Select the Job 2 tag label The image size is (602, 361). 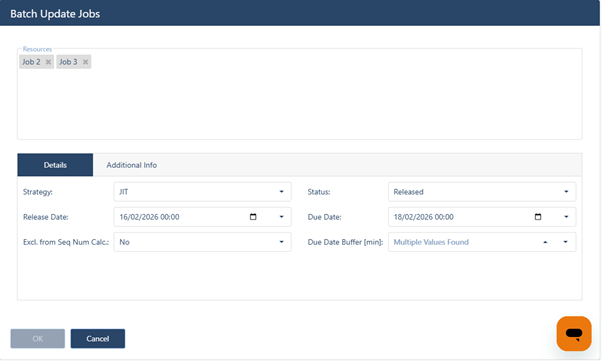point(31,62)
